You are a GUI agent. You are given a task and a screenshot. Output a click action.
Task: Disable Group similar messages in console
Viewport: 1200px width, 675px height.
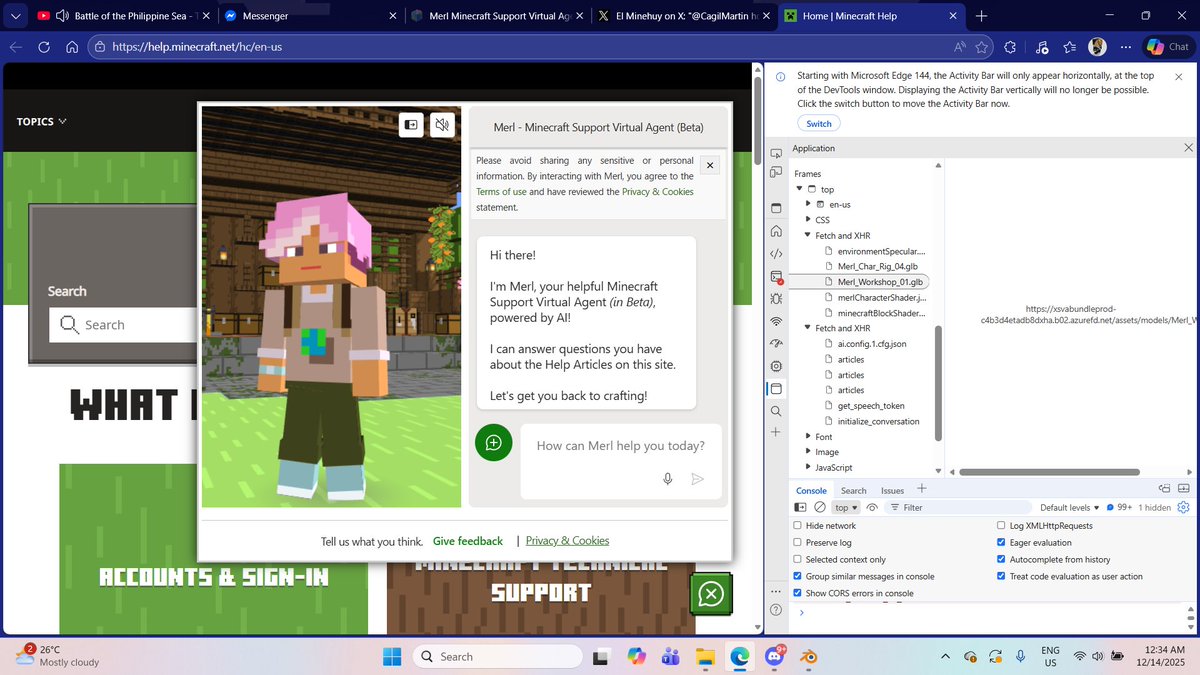tap(797, 577)
